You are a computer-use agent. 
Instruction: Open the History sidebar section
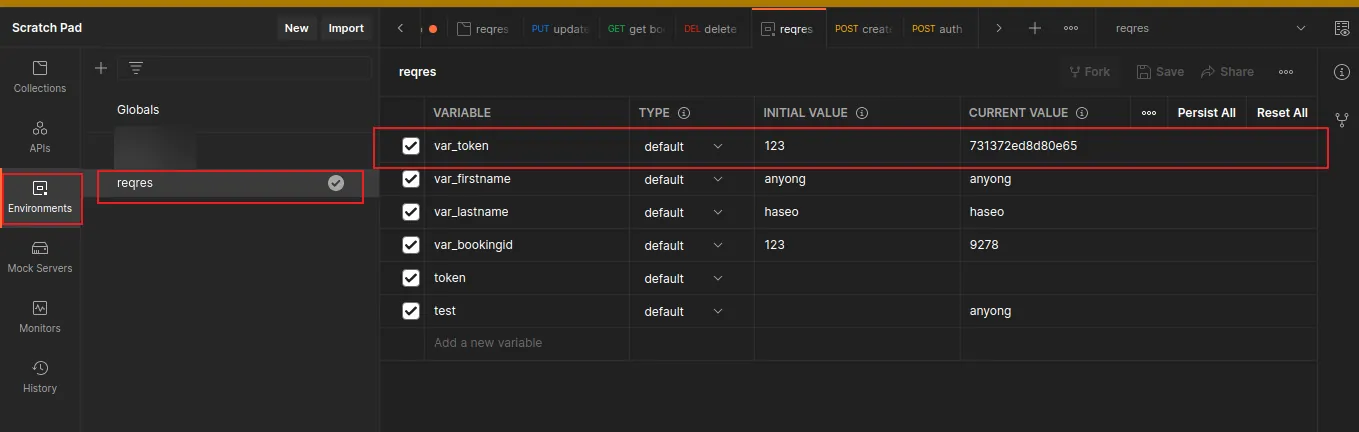(x=40, y=376)
